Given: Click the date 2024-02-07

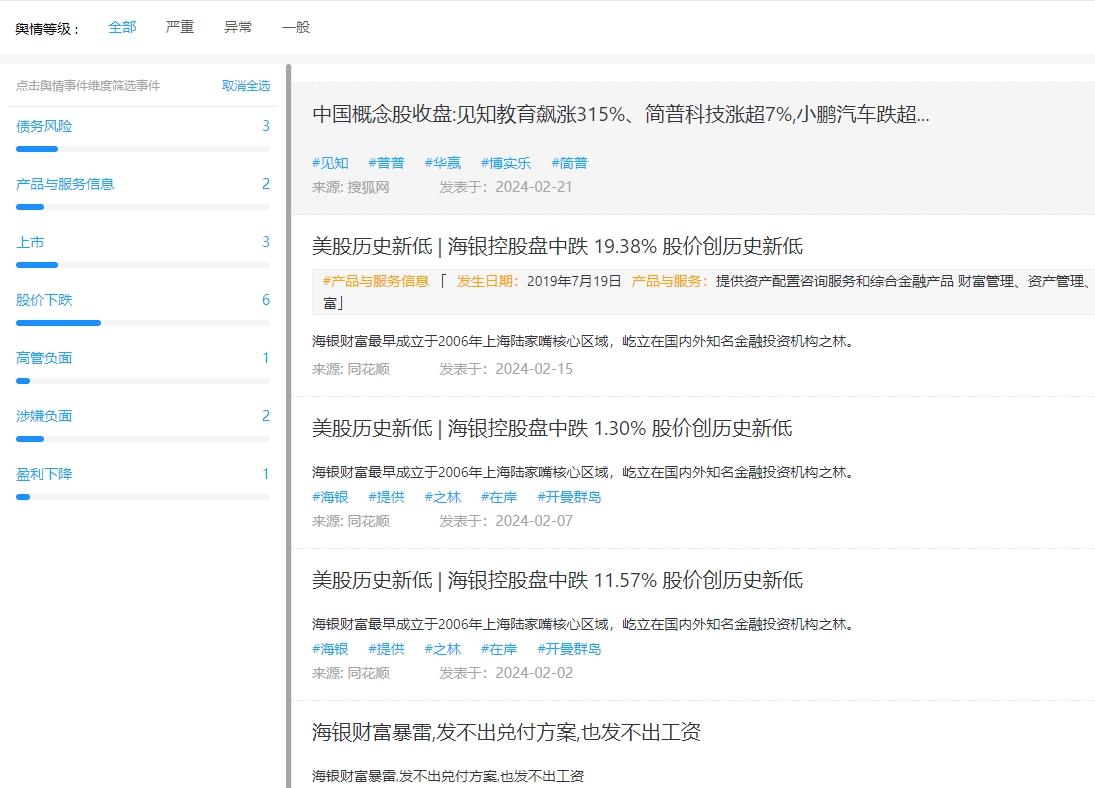Looking at the screenshot, I should [534, 521].
